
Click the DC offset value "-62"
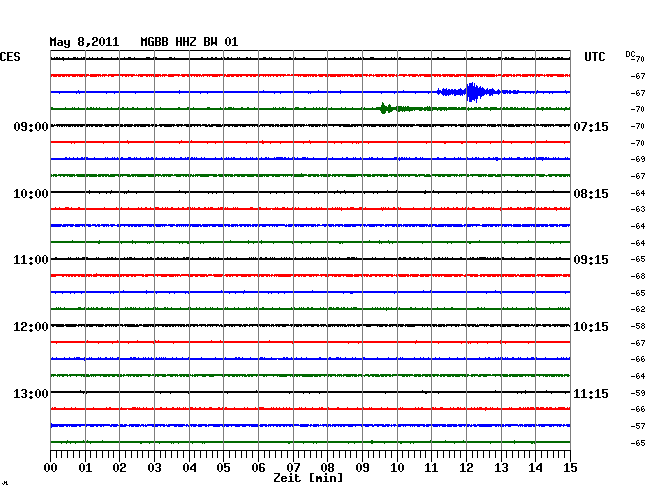[638, 309]
